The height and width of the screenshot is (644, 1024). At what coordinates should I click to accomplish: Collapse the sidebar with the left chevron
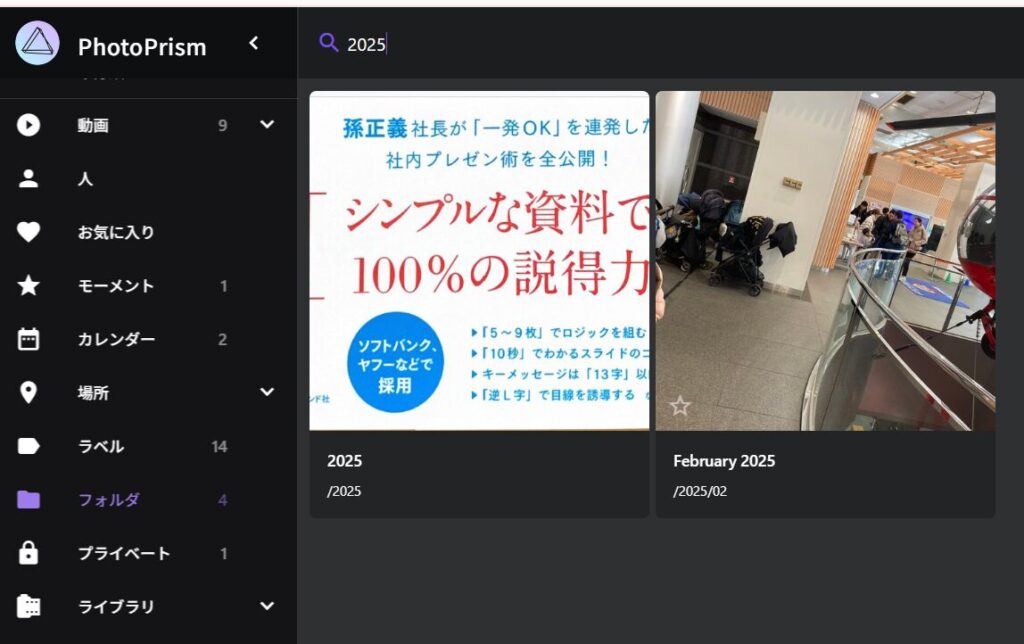click(254, 44)
